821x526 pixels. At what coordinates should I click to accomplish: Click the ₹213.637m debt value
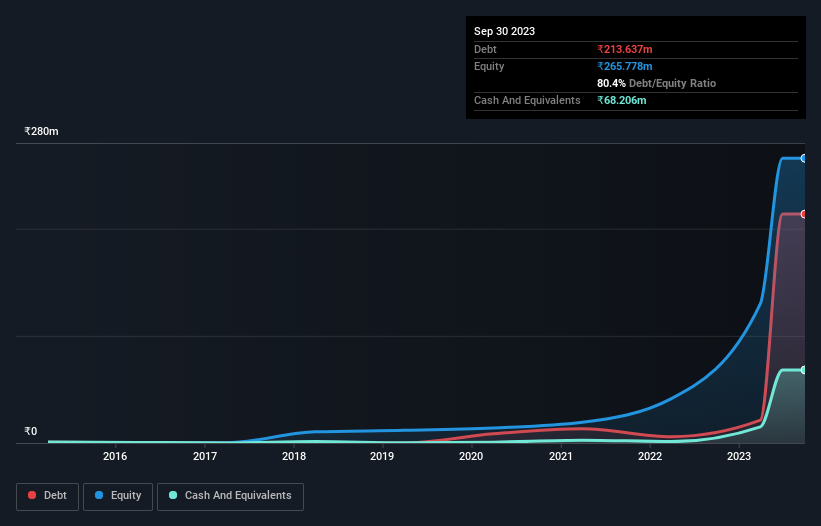tap(625, 49)
